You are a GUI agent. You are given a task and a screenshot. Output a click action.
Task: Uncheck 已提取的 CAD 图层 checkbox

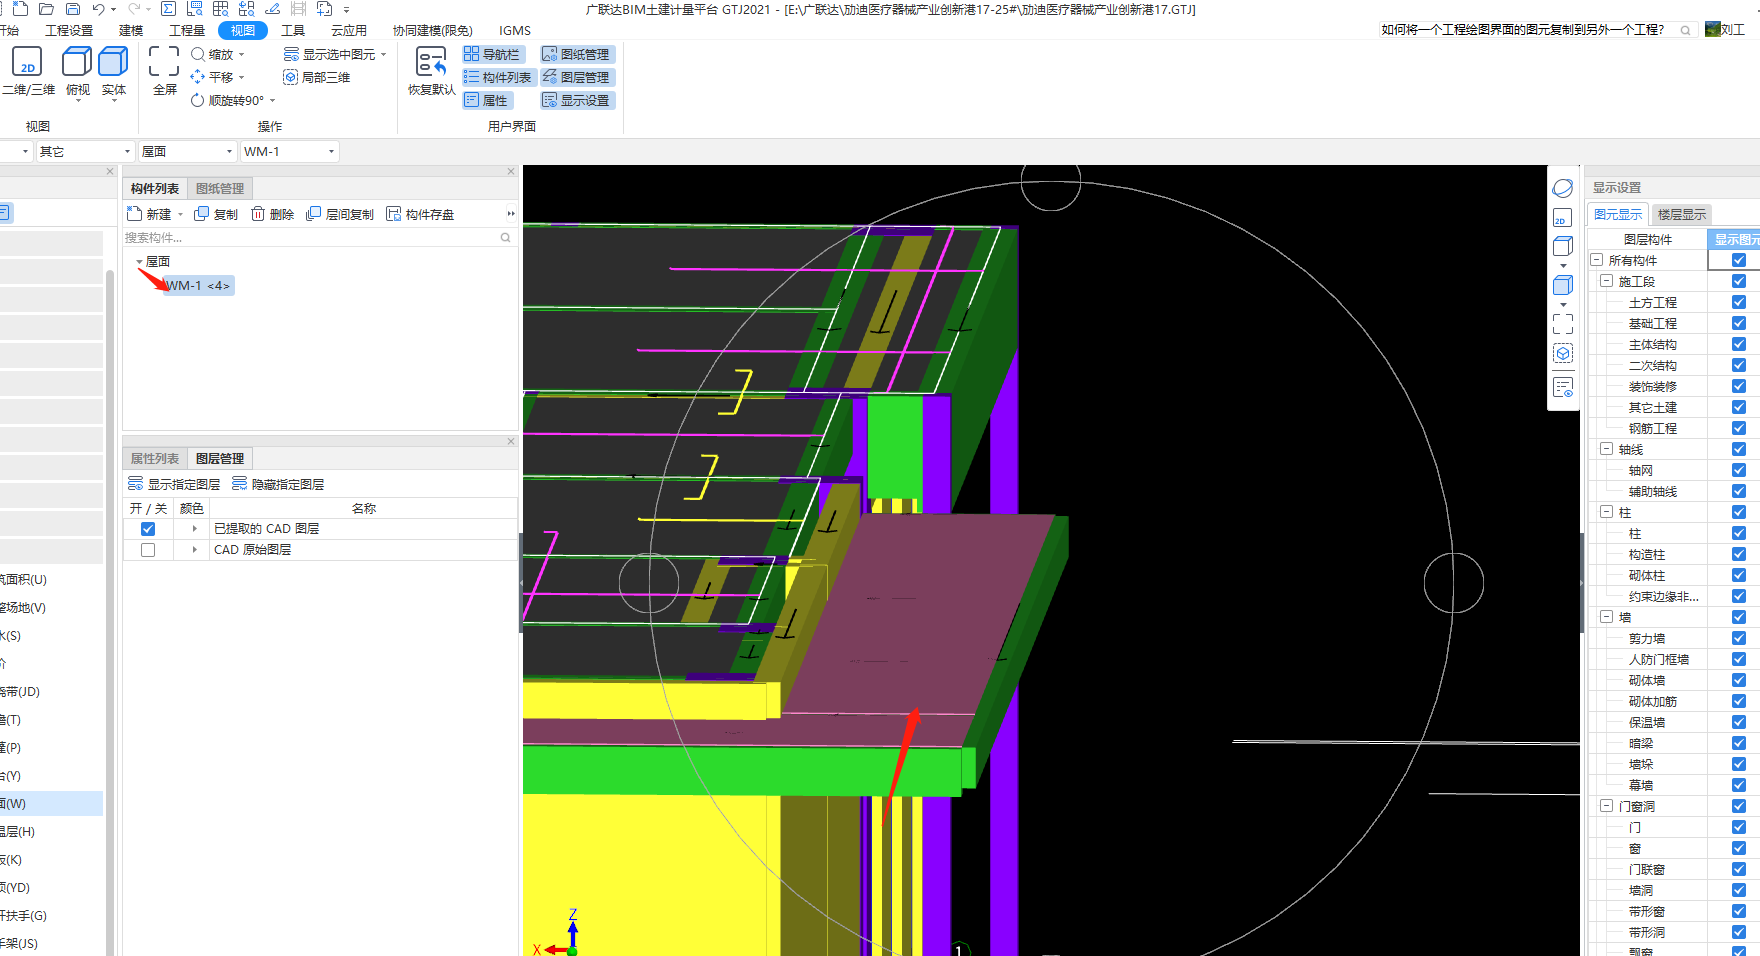click(148, 529)
